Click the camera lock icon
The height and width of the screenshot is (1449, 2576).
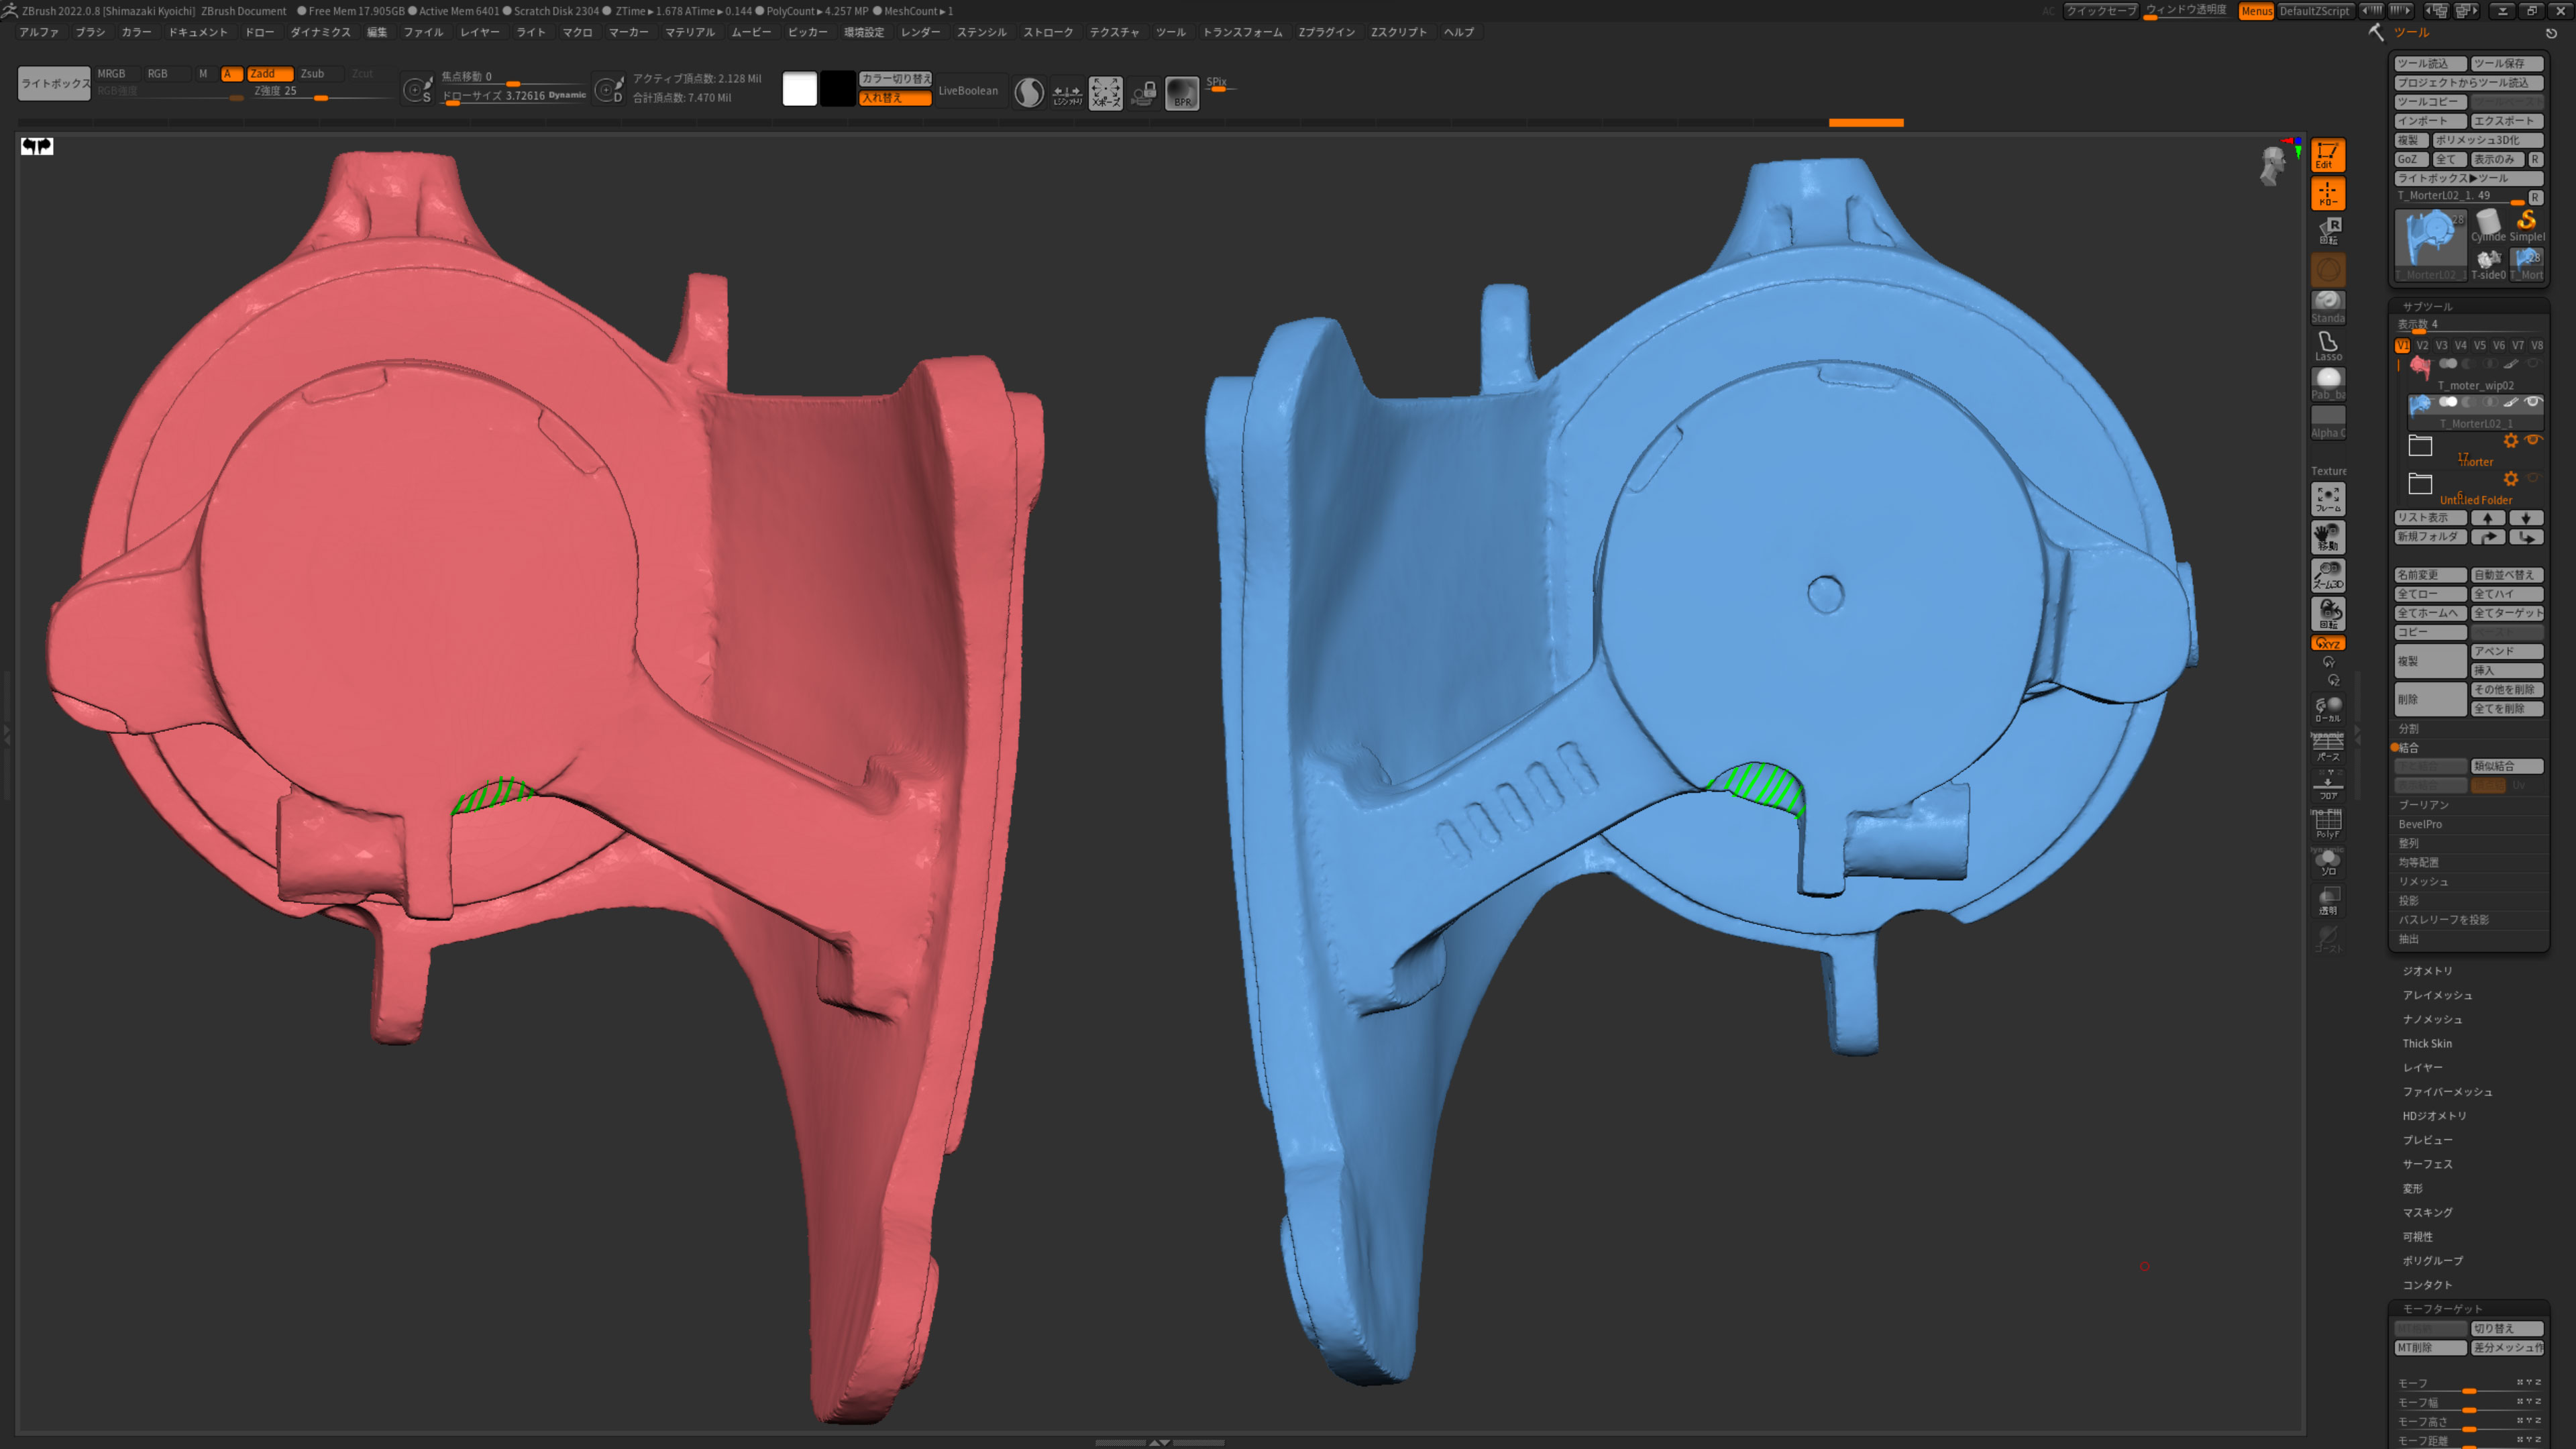point(1143,93)
